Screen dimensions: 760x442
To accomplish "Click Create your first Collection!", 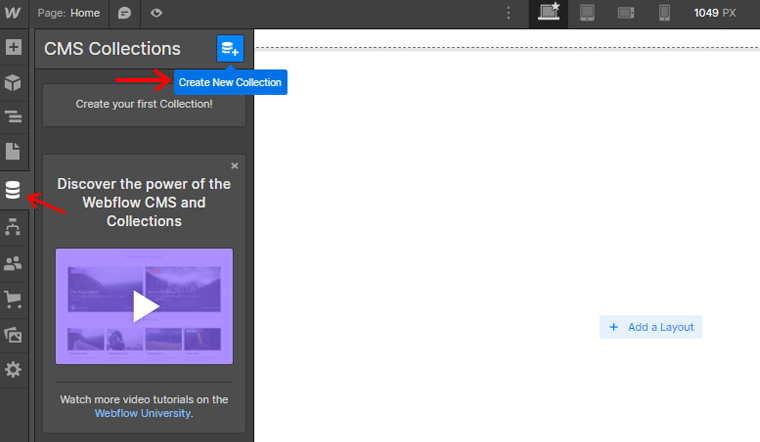I will [x=144, y=104].
